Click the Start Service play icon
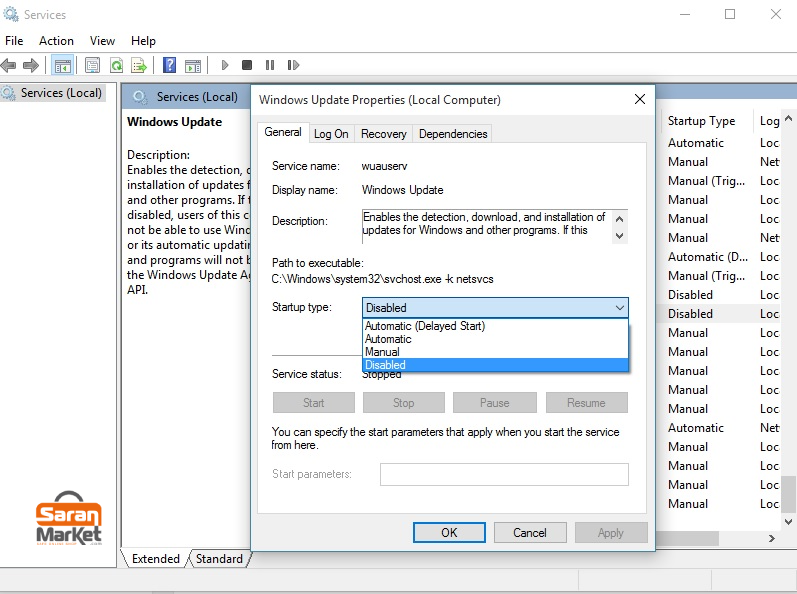Screen dimensions: 797x594 click(x=225, y=65)
